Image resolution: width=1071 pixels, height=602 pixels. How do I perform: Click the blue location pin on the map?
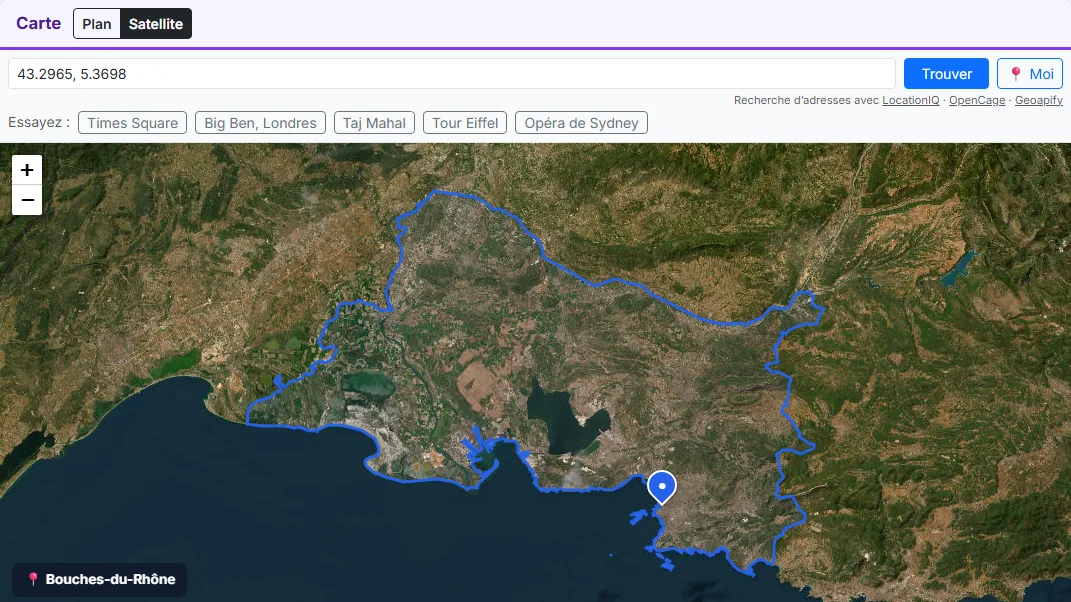coord(662,487)
